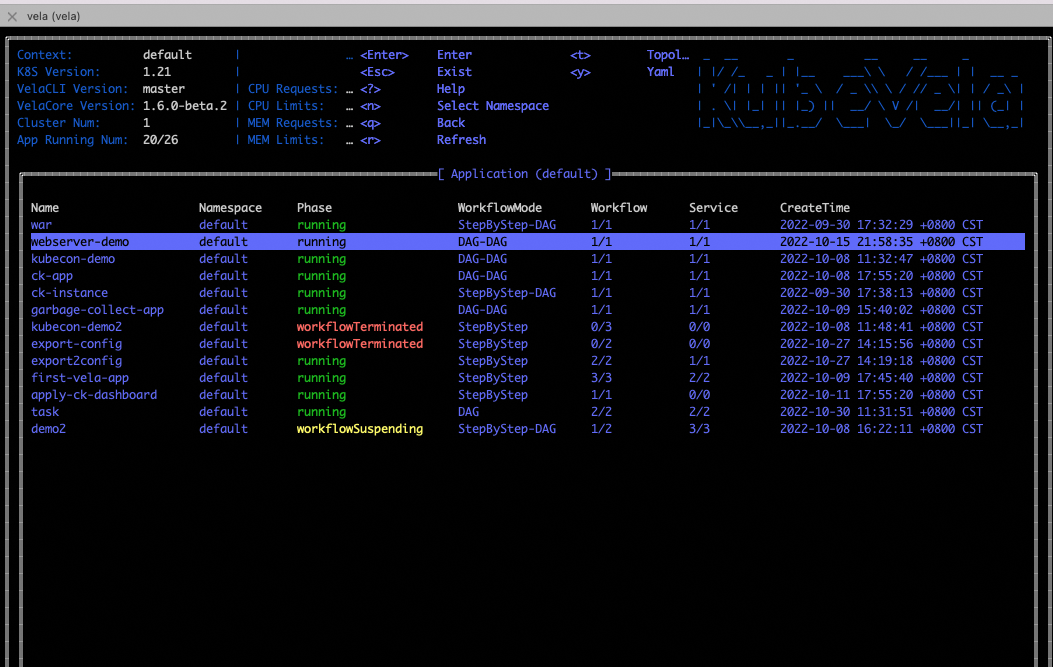Click the Back shortcut label
This screenshot has width=1053, height=667.
(x=451, y=123)
